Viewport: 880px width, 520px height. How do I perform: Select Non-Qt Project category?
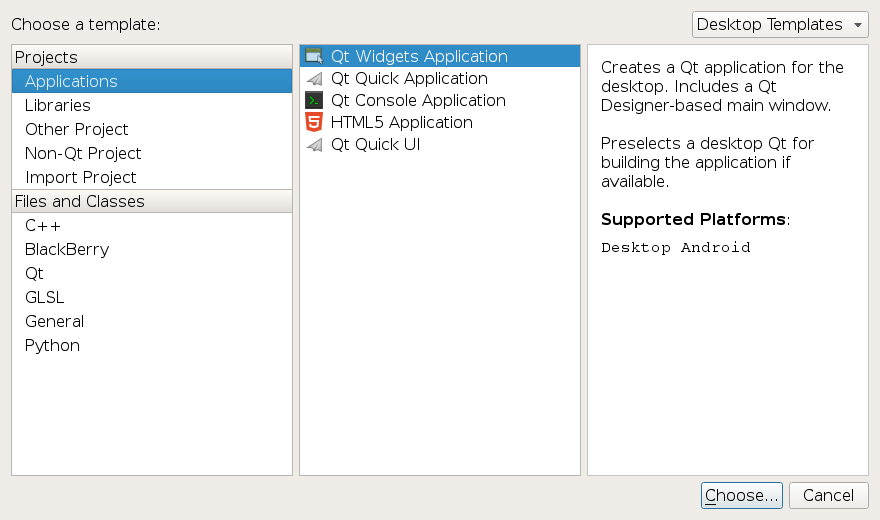pos(152,154)
